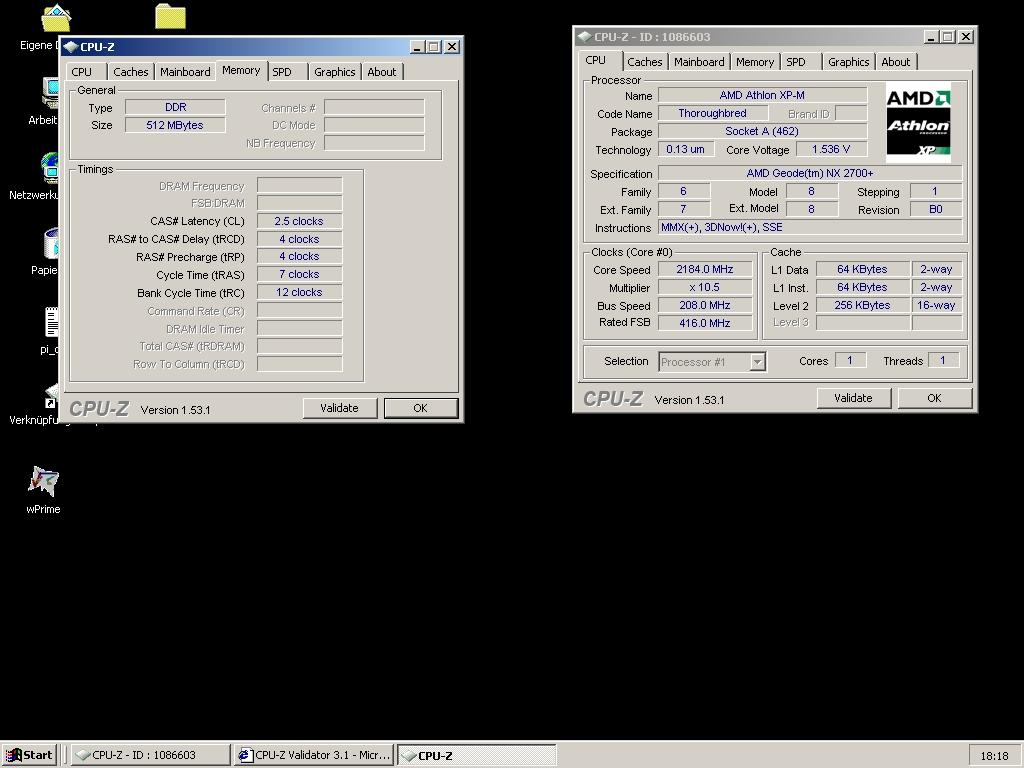
Task: Click Validate in the Memory window
Action: (x=340, y=408)
